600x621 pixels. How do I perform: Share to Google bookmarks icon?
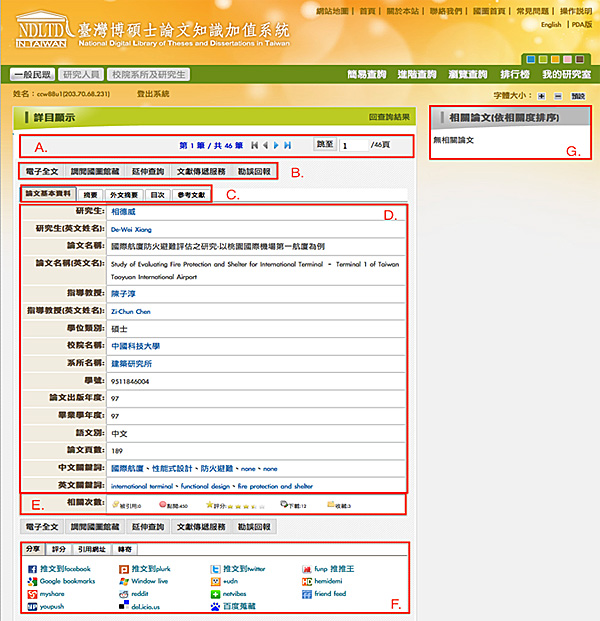tap(33, 581)
